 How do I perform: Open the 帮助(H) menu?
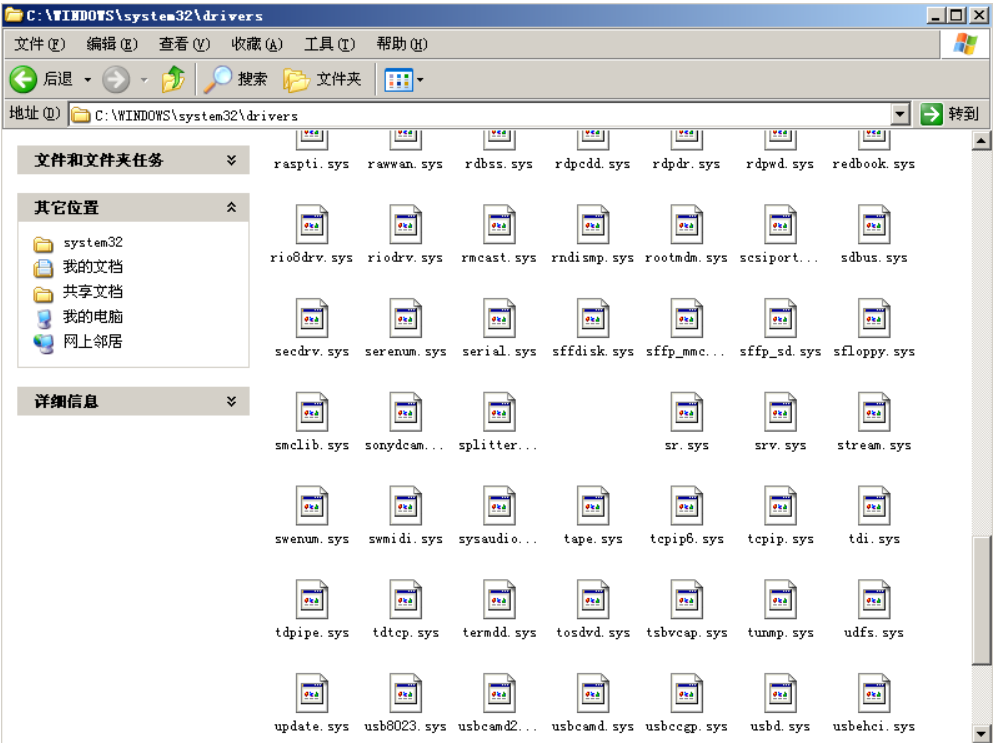click(402, 44)
